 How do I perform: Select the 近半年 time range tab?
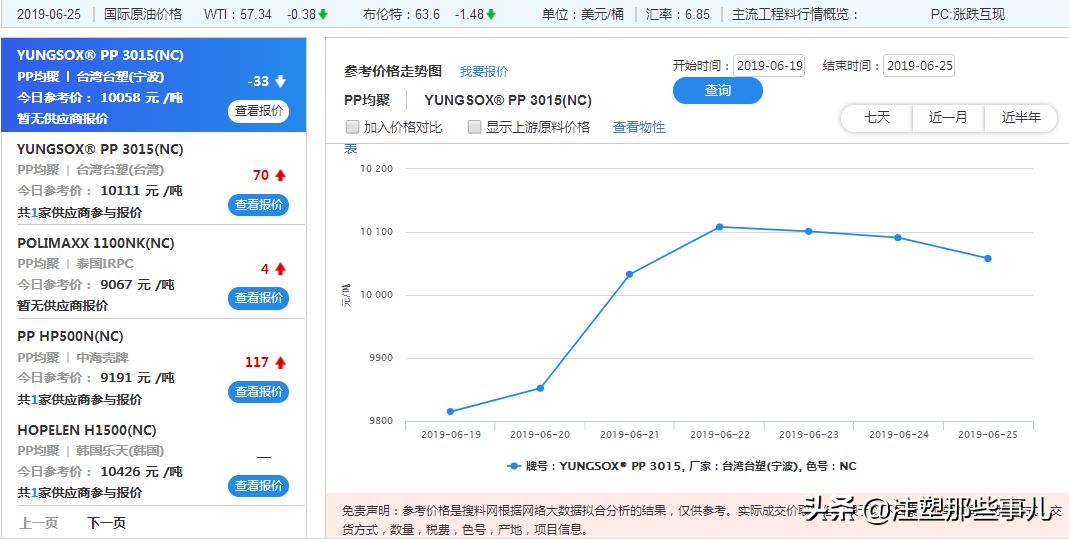point(1021,117)
